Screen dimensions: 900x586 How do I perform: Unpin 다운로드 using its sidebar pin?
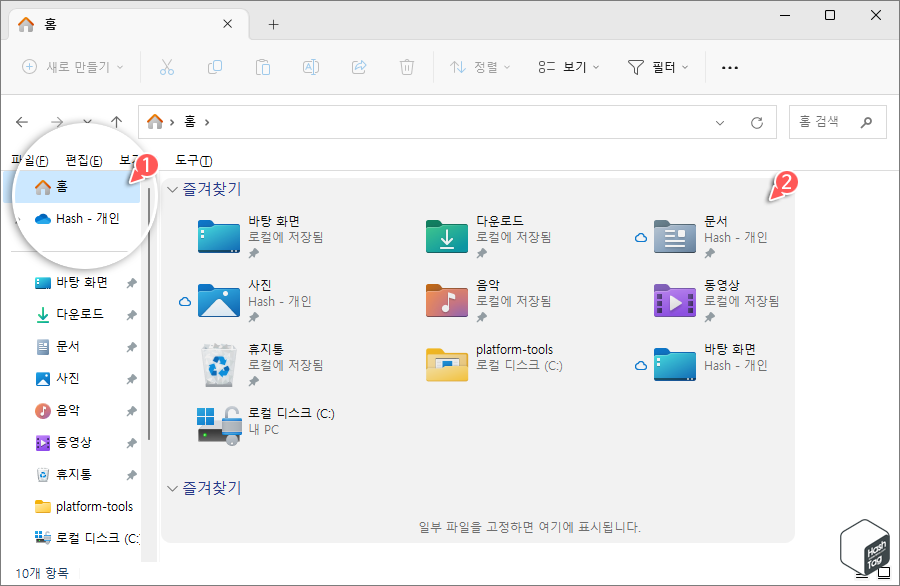(x=131, y=315)
